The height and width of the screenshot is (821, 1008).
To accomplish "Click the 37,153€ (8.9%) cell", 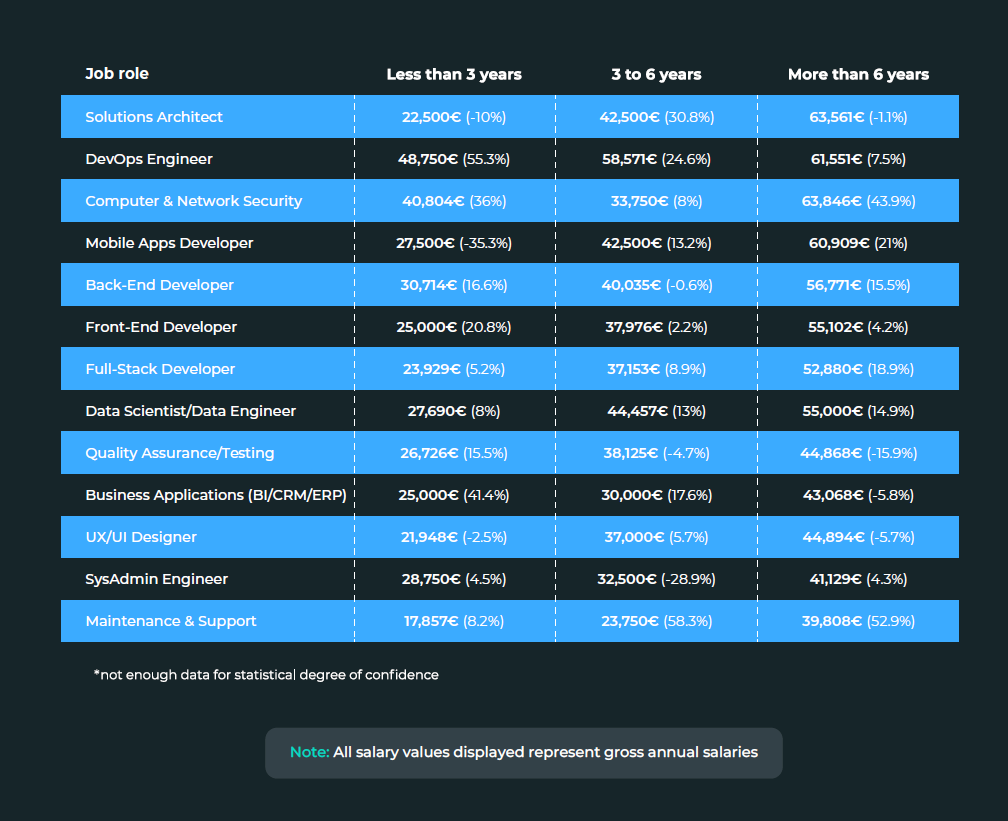I will [656, 369].
